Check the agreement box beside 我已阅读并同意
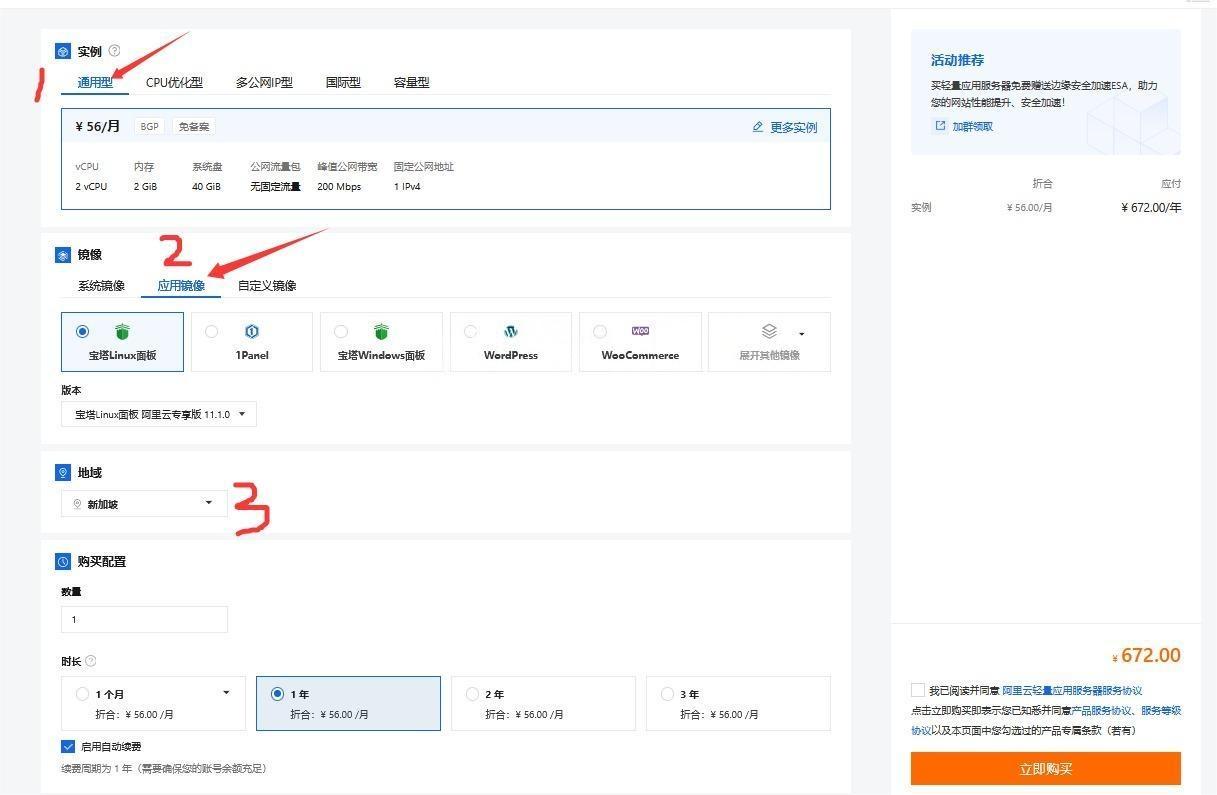The width and height of the screenshot is (1217, 795). 917,689
